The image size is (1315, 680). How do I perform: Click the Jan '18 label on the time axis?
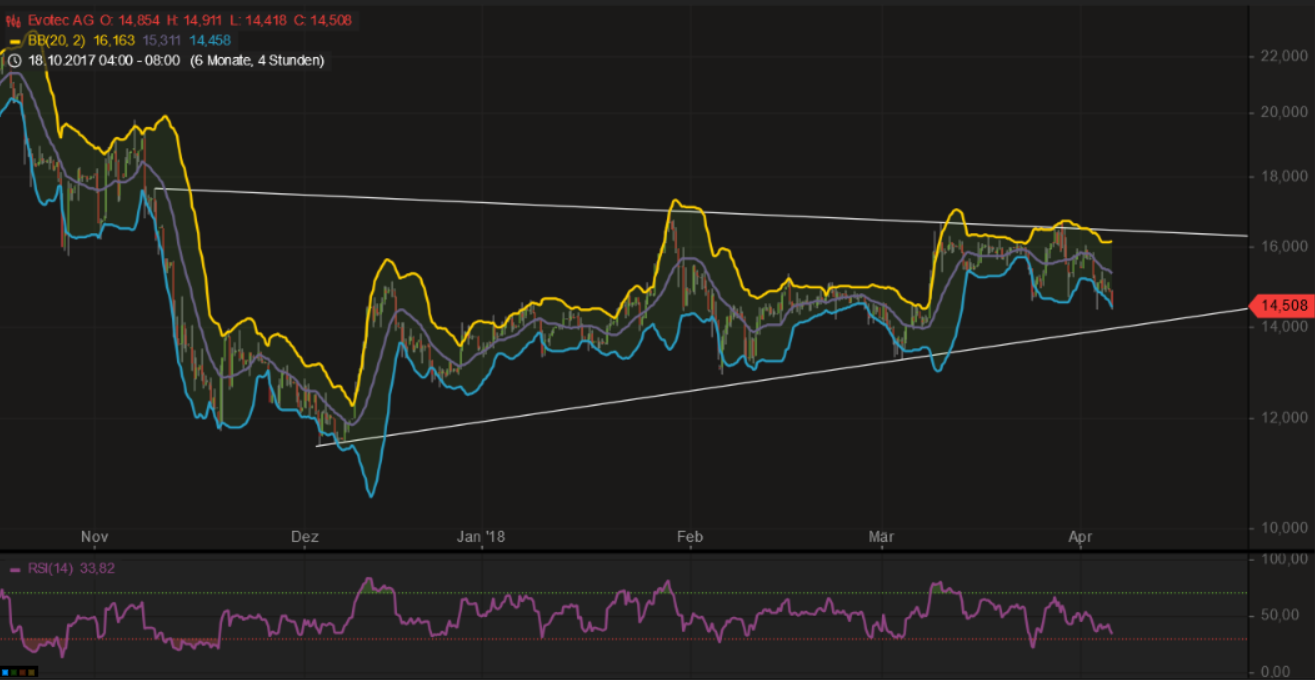(481, 538)
